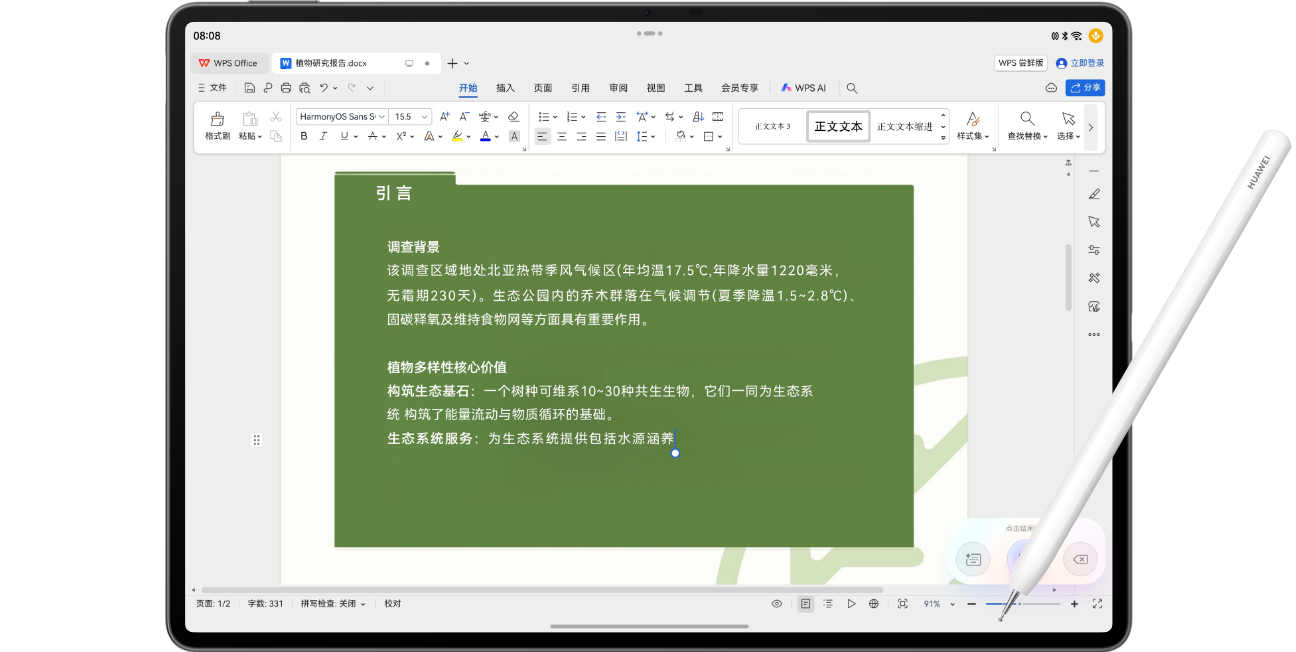The width and height of the screenshot is (1296, 652).
Task: Toggle bold formatting
Action: (x=304, y=136)
